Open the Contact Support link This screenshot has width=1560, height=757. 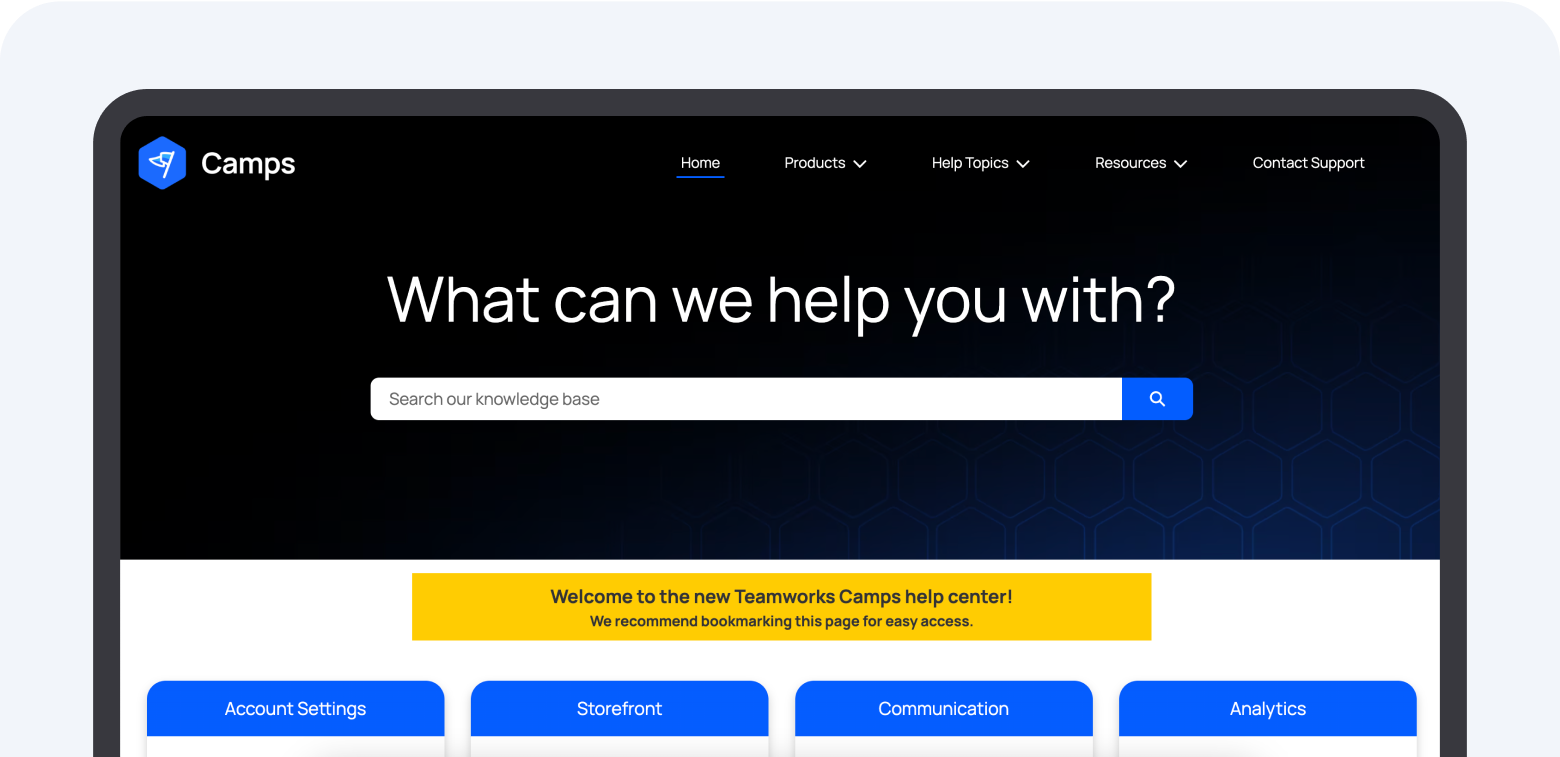coord(1308,163)
